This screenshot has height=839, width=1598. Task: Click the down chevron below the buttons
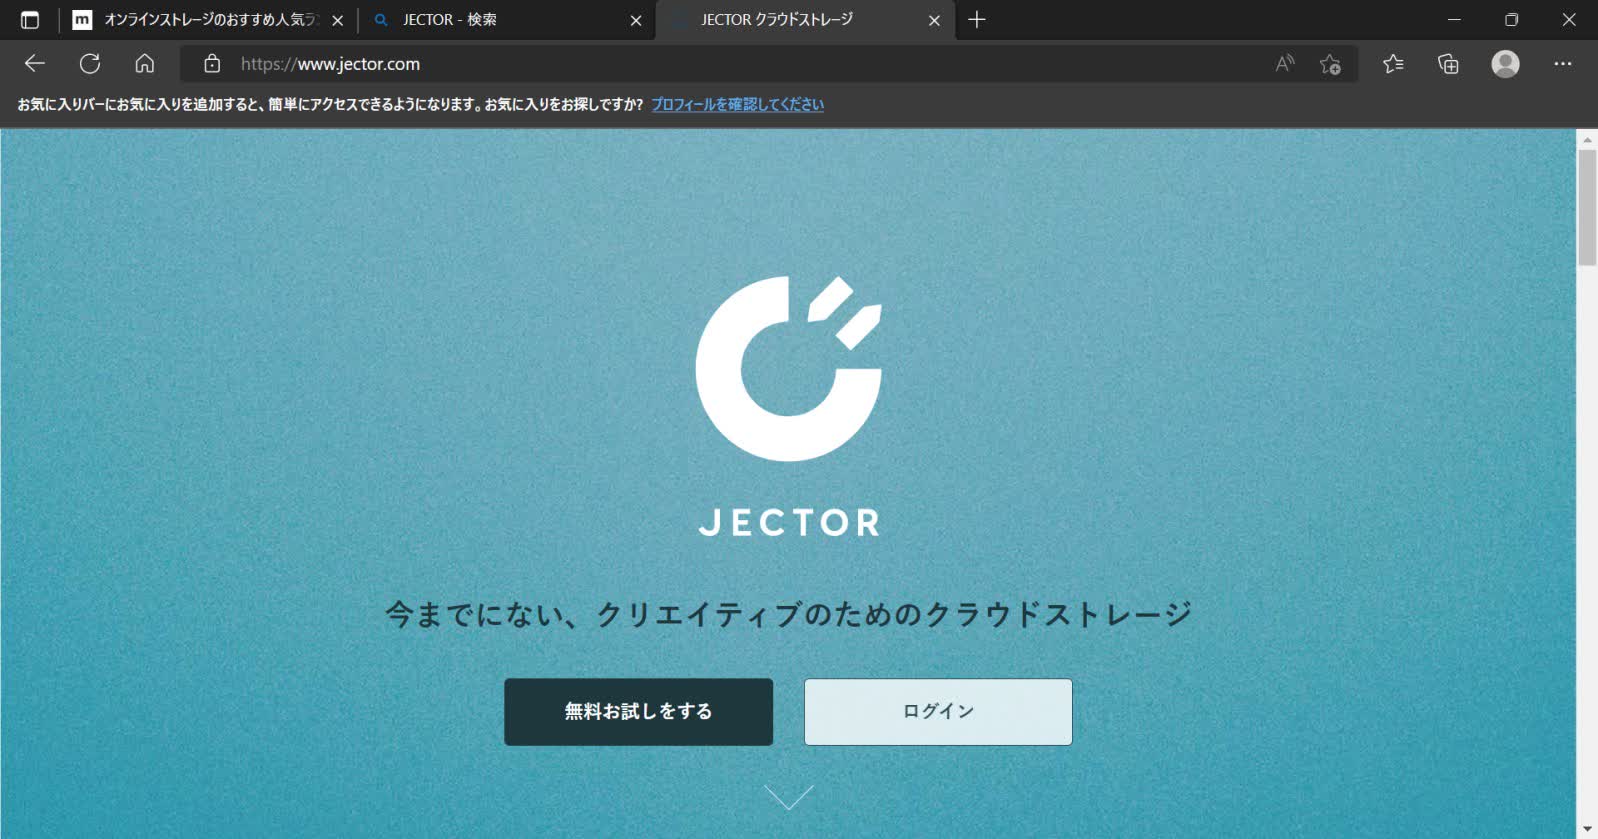pos(789,797)
